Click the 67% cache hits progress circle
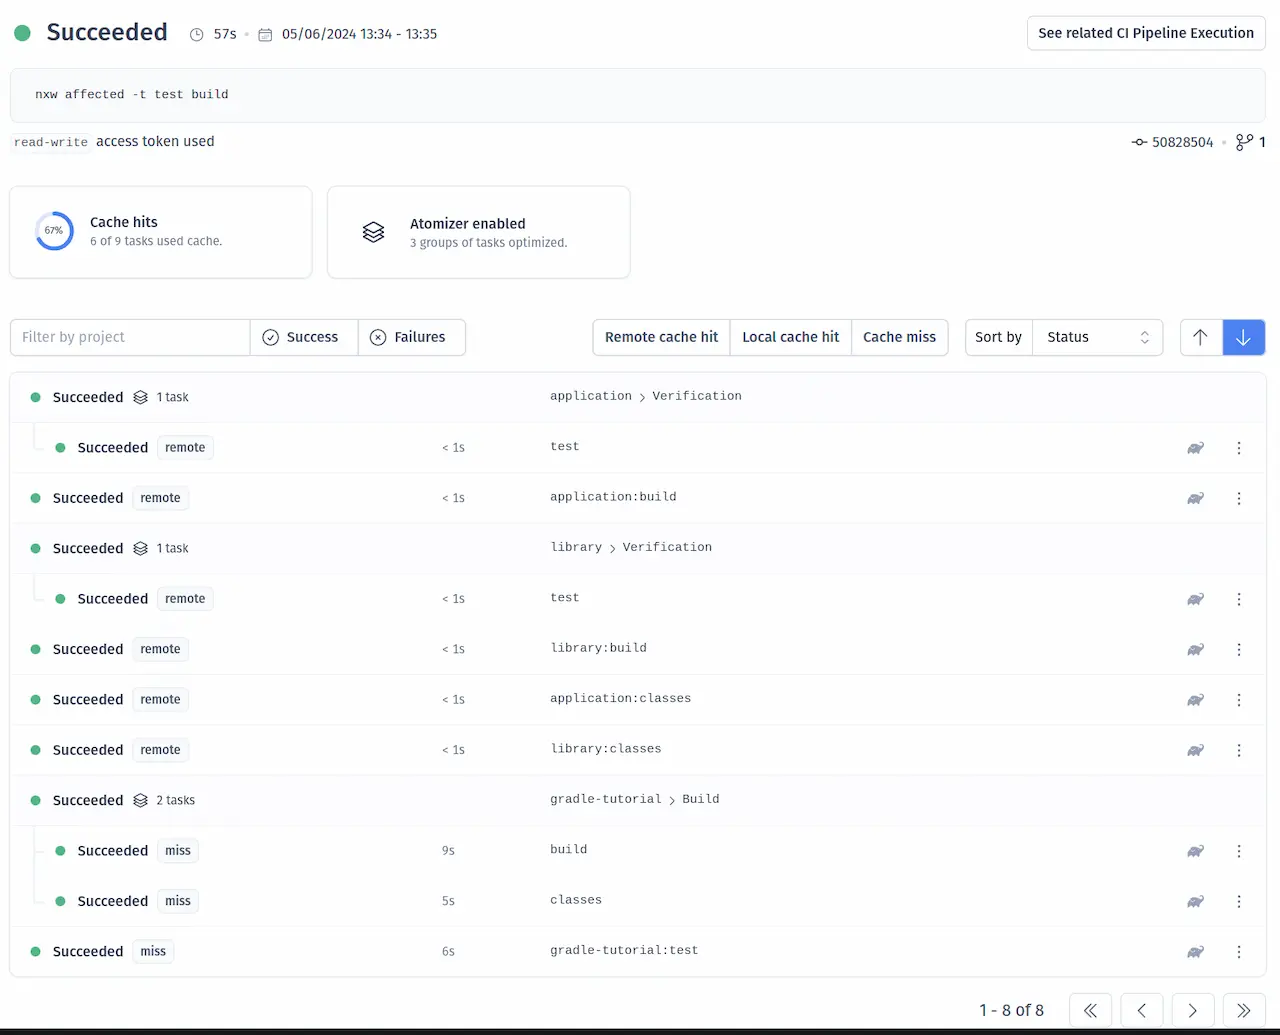The width and height of the screenshot is (1280, 1035). click(x=54, y=231)
